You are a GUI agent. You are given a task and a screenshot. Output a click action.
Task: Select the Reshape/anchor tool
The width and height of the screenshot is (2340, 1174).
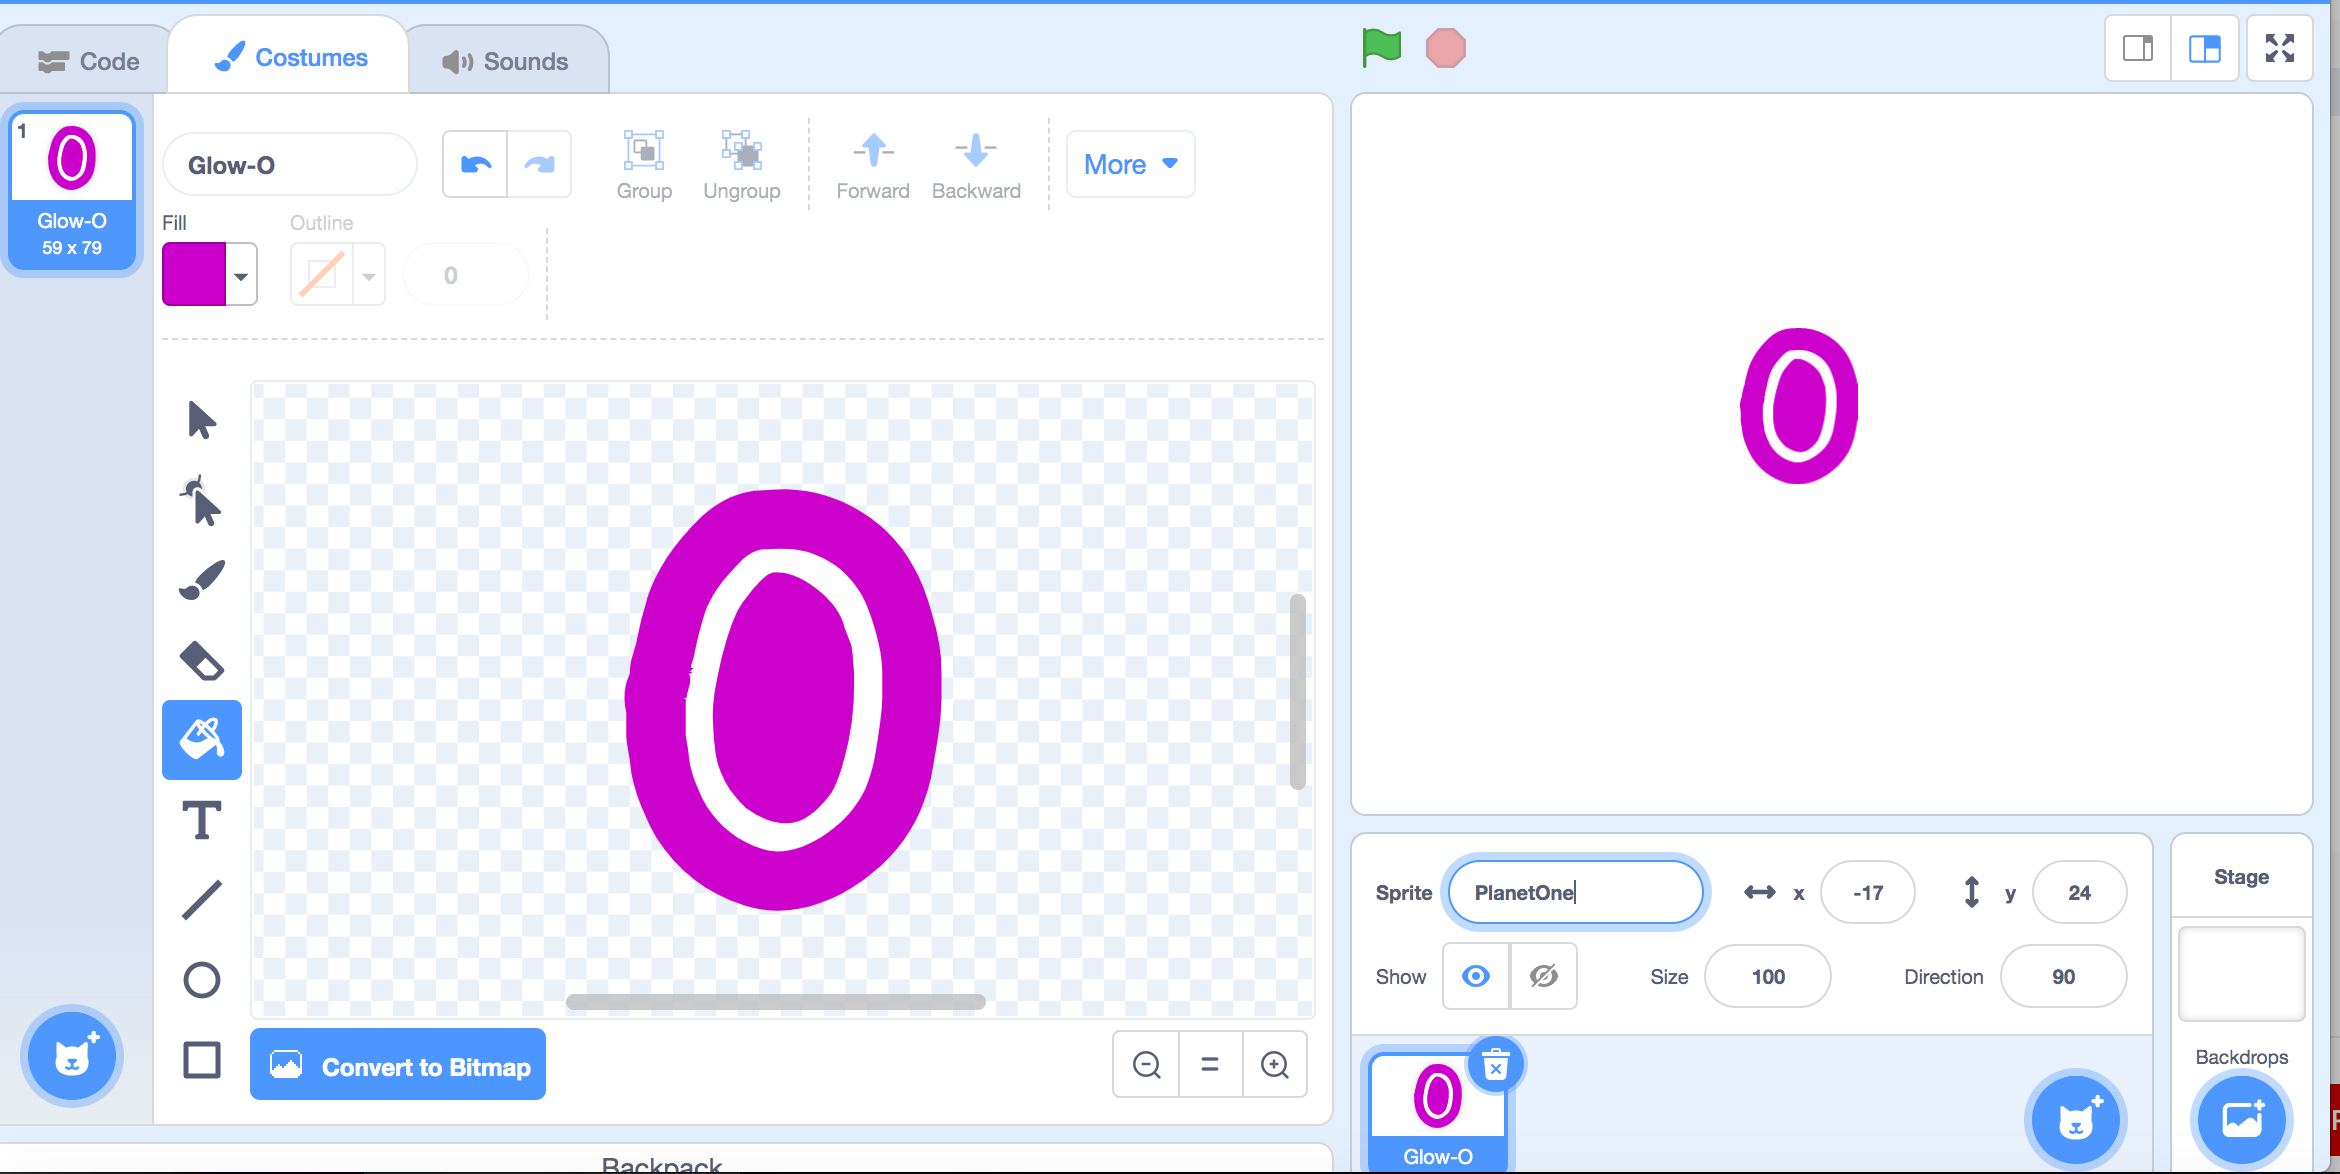point(202,502)
